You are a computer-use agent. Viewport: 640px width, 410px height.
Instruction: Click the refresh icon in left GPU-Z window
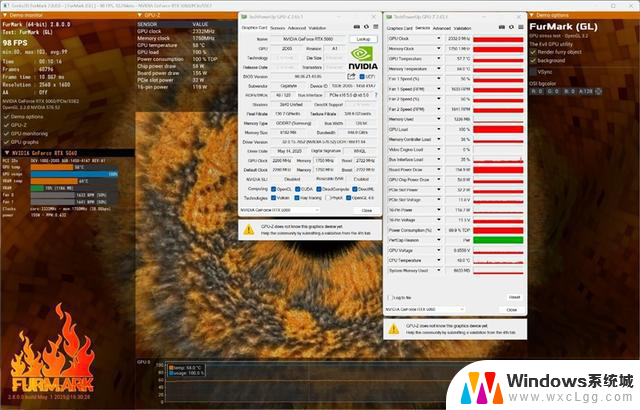click(x=366, y=27)
